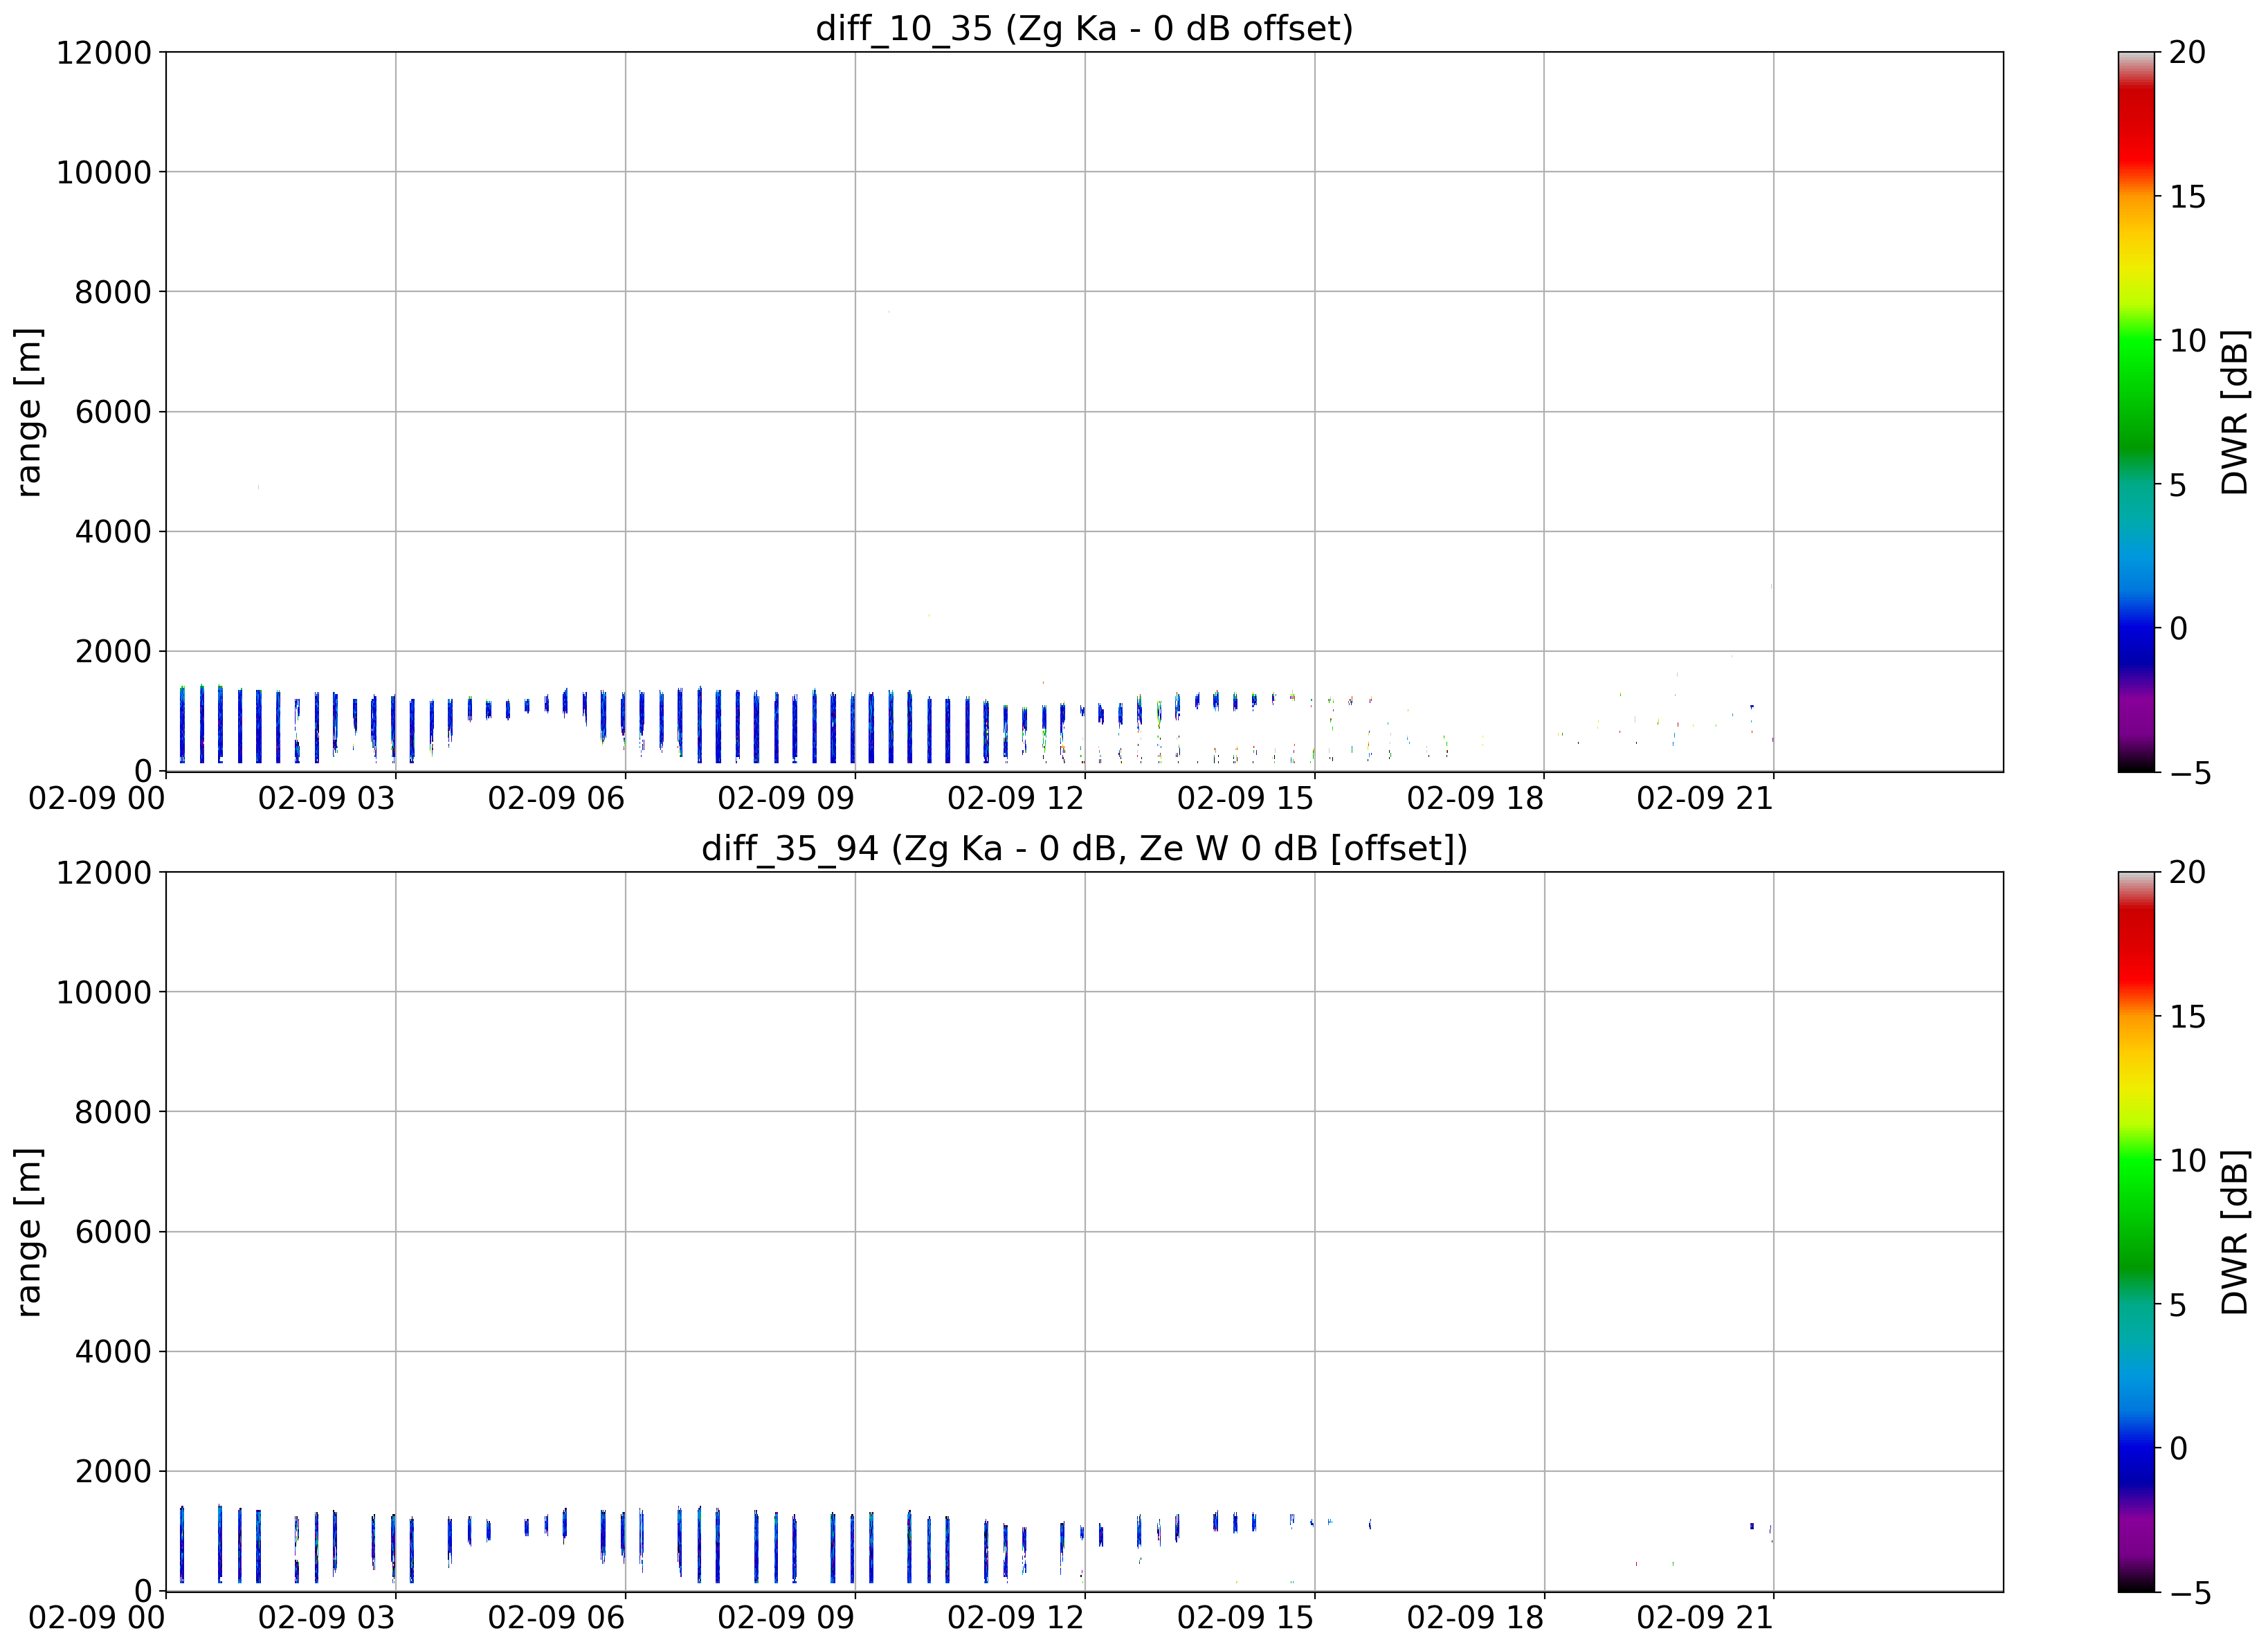Click the top plot's 02-09 21 time tick
Viewport: 2268px width, 1649px height.
pyautogui.click(x=1705, y=798)
